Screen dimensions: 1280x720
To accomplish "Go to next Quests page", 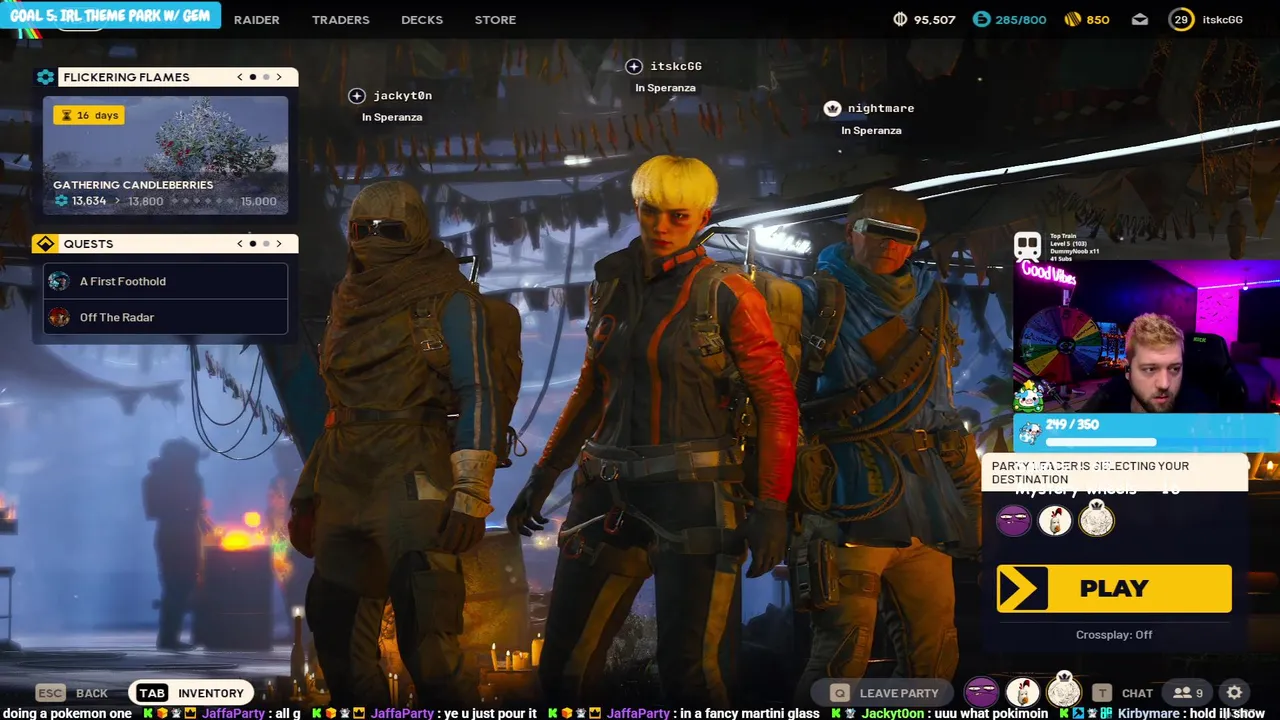I will click(x=279, y=244).
